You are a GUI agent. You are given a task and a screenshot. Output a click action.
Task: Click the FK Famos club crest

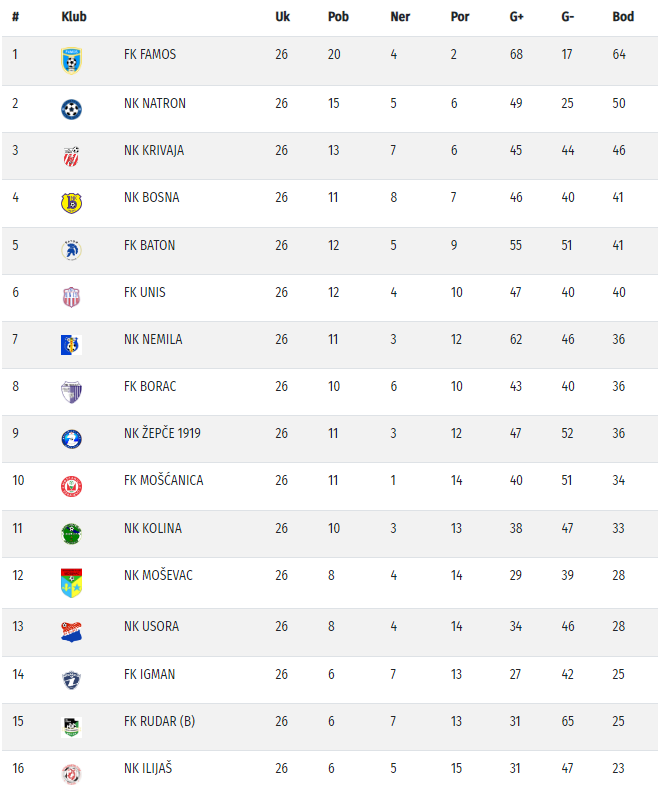coord(71,59)
